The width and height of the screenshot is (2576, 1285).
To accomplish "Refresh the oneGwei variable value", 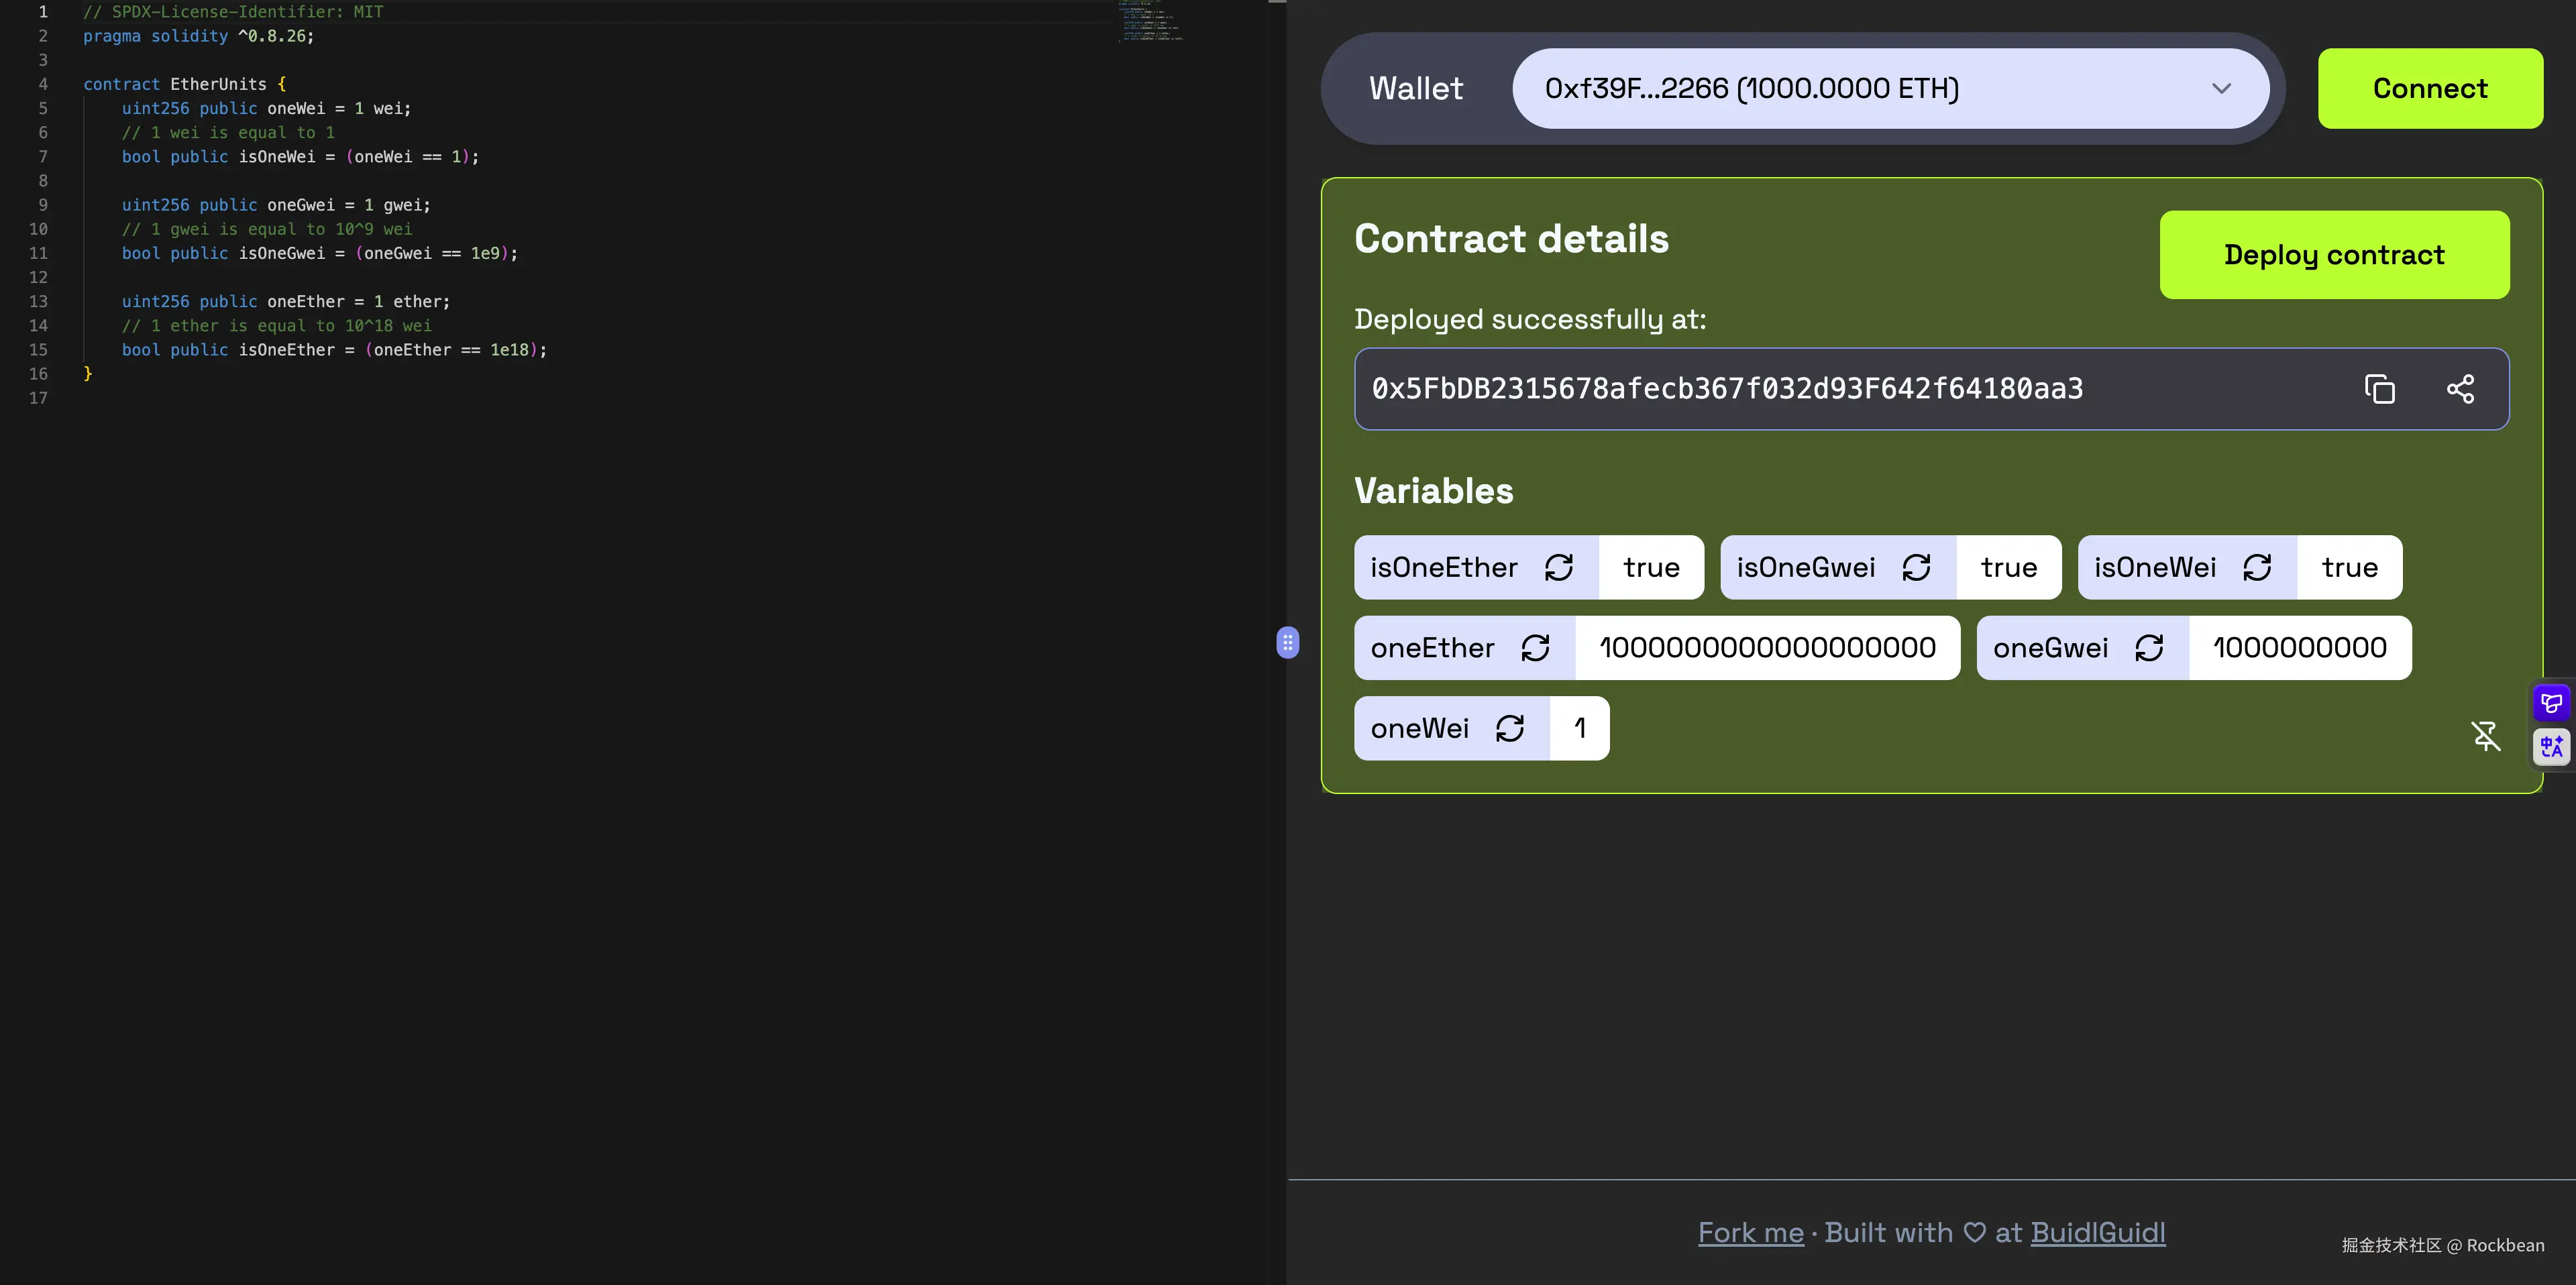I will pyautogui.click(x=2149, y=648).
